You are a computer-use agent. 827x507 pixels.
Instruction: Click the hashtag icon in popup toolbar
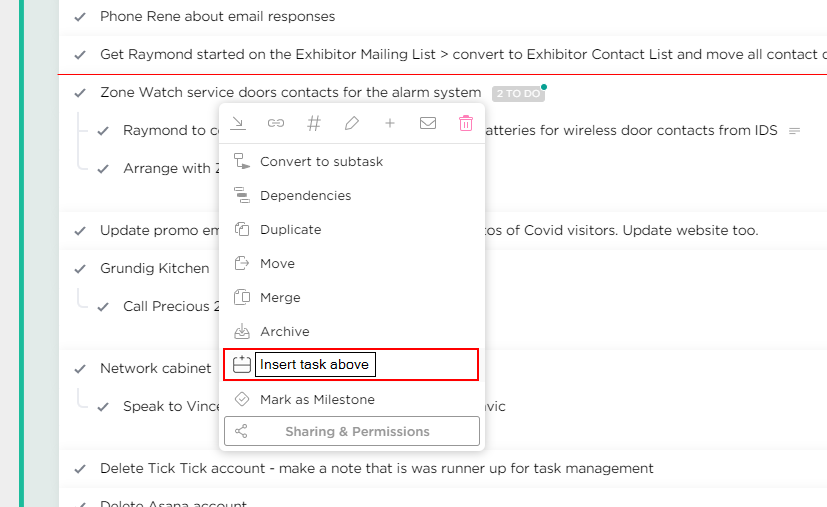[x=313, y=124]
